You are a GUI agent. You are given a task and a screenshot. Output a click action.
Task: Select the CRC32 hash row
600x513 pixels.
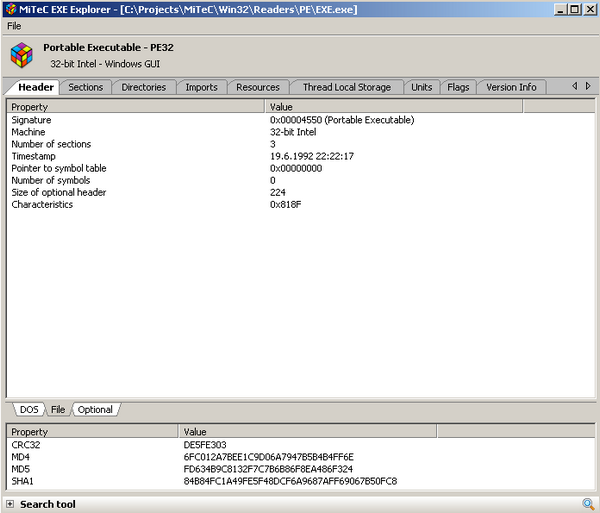point(300,445)
